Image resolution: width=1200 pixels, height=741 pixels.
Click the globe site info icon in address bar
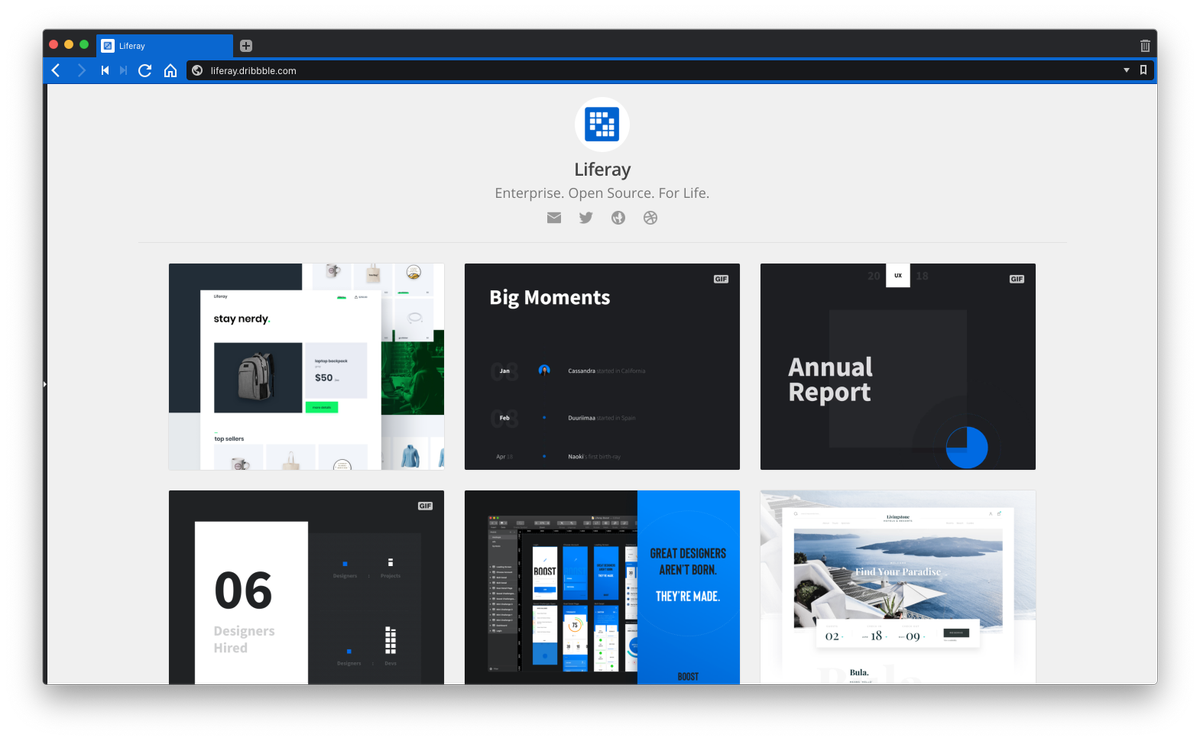tap(197, 70)
